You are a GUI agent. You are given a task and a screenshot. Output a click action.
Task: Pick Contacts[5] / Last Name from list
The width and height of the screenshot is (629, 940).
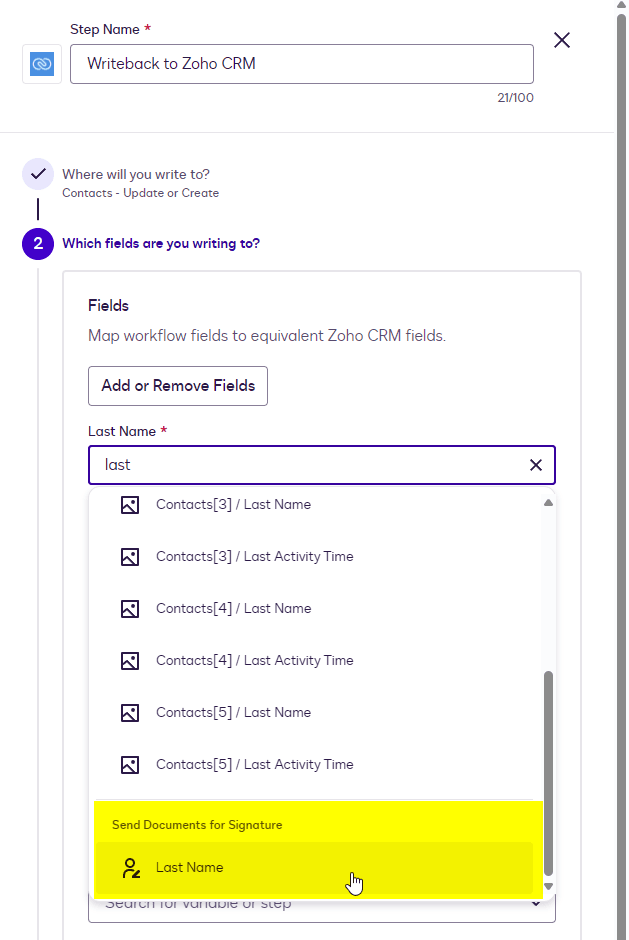(233, 713)
